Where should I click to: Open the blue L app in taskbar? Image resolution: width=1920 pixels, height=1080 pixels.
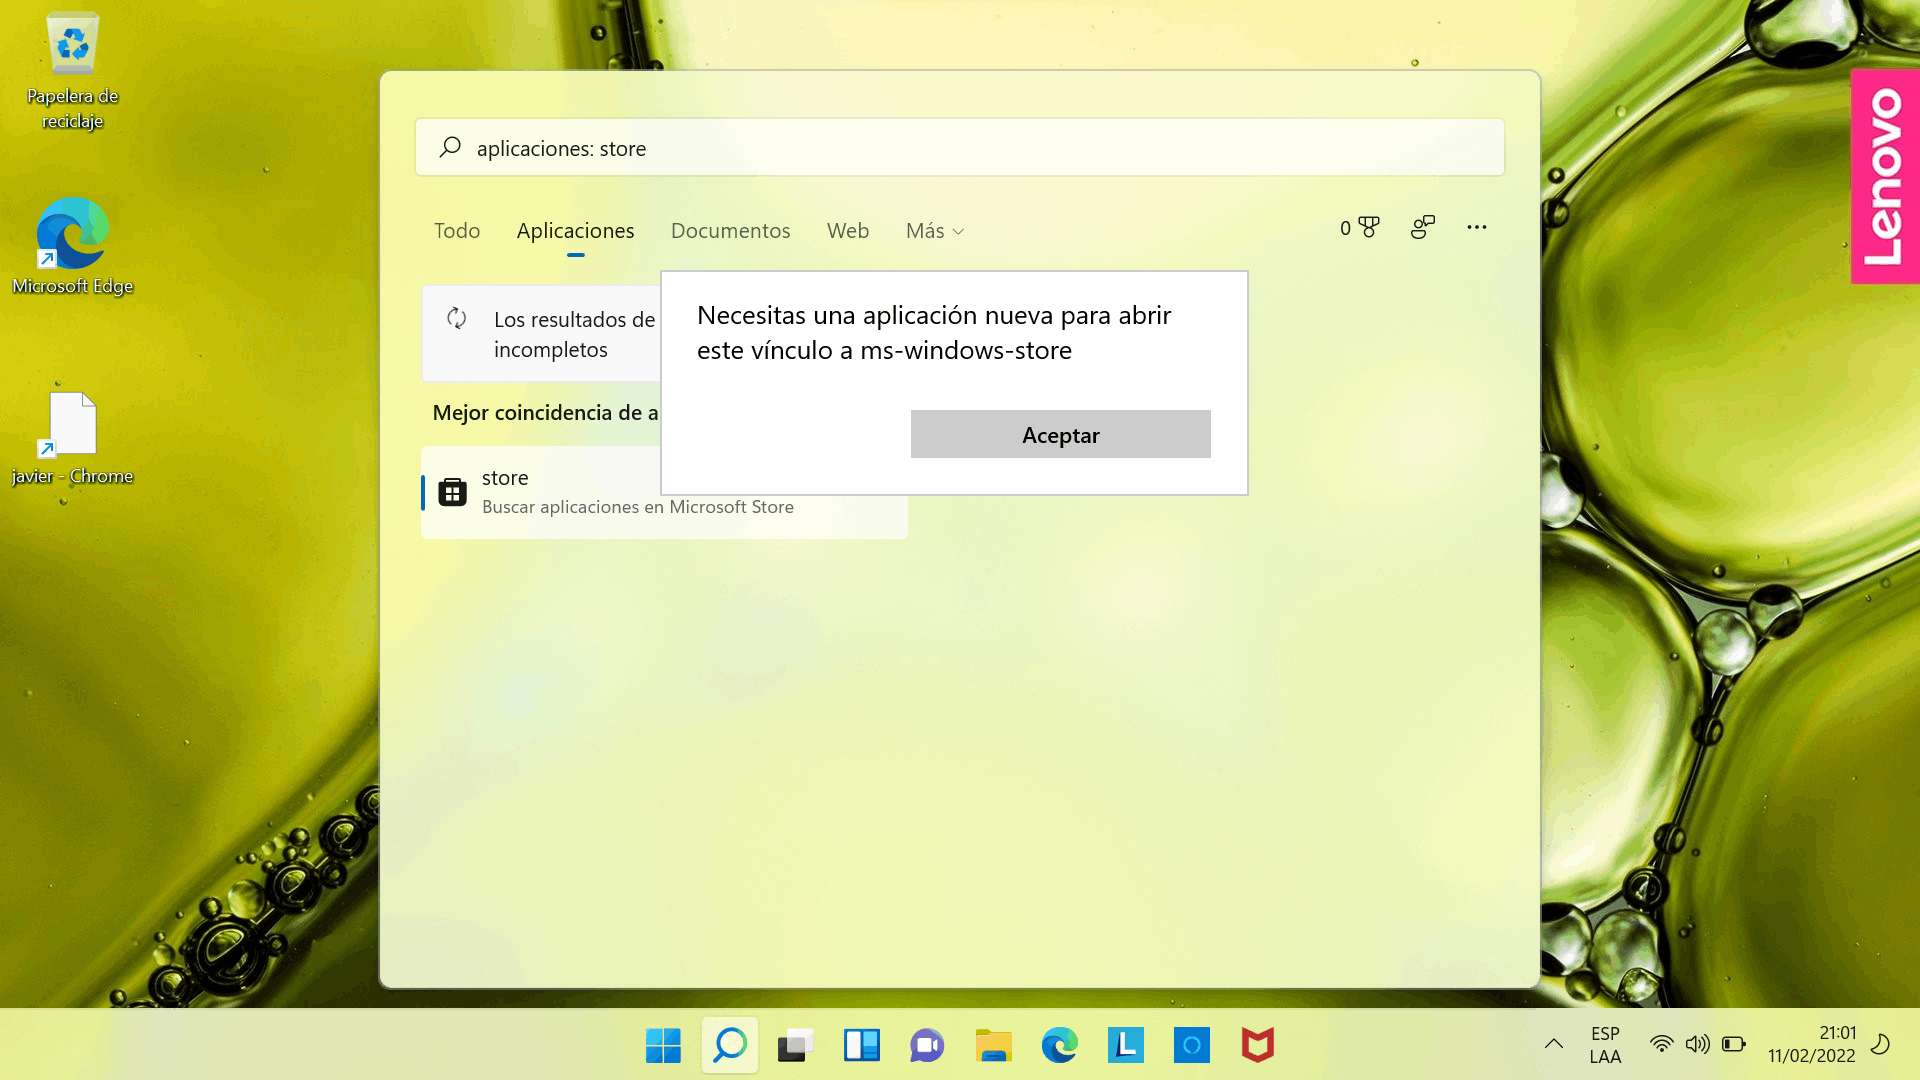[1125, 1045]
